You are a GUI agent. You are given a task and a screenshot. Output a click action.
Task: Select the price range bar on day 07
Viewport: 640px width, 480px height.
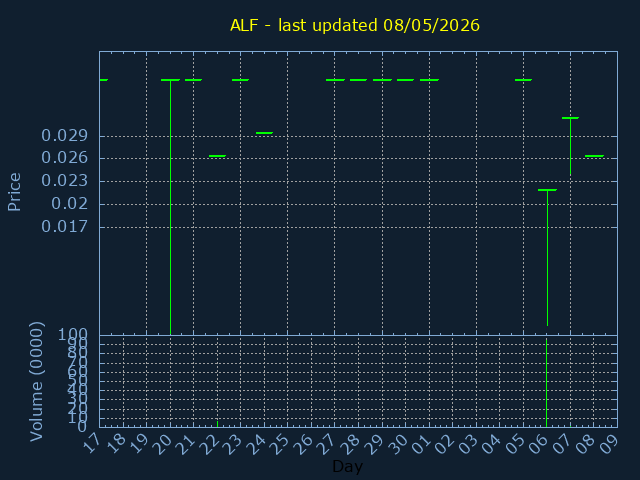pyautogui.click(x=570, y=146)
